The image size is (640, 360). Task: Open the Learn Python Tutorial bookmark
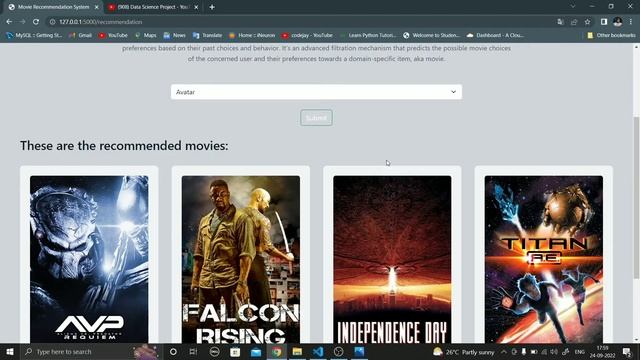[x=368, y=36]
